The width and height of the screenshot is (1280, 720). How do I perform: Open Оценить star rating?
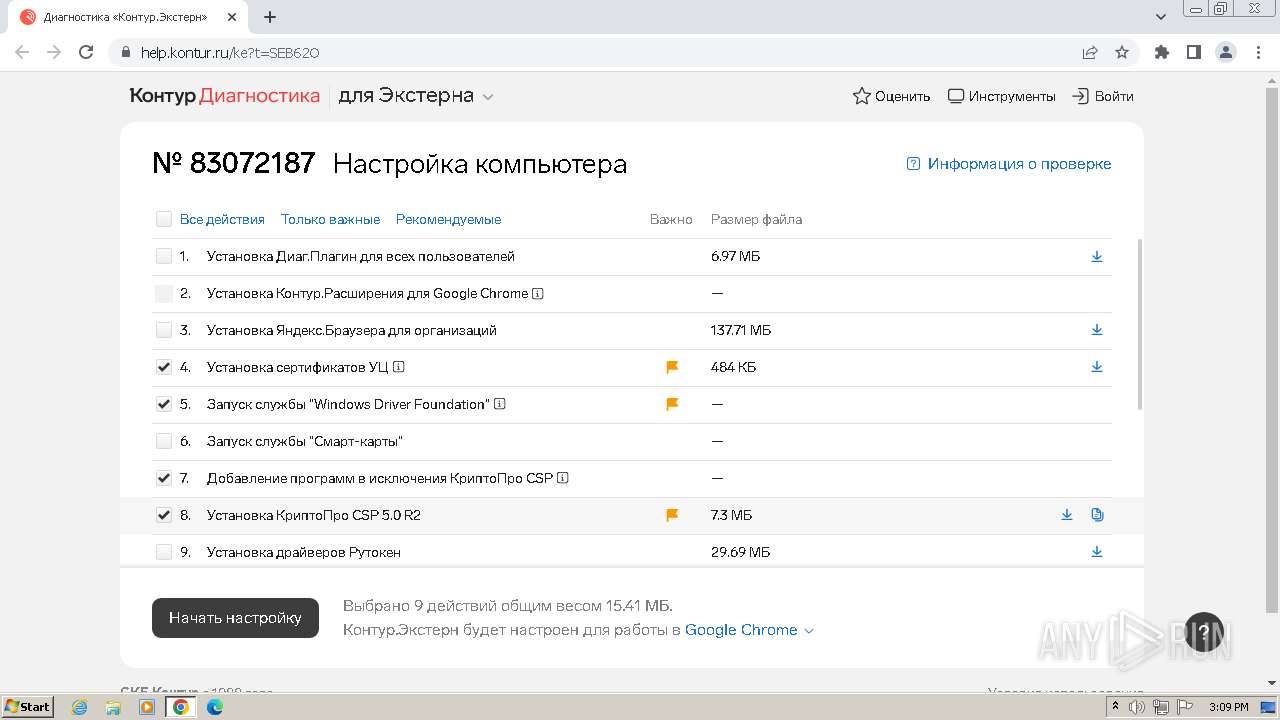pyautogui.click(x=891, y=96)
